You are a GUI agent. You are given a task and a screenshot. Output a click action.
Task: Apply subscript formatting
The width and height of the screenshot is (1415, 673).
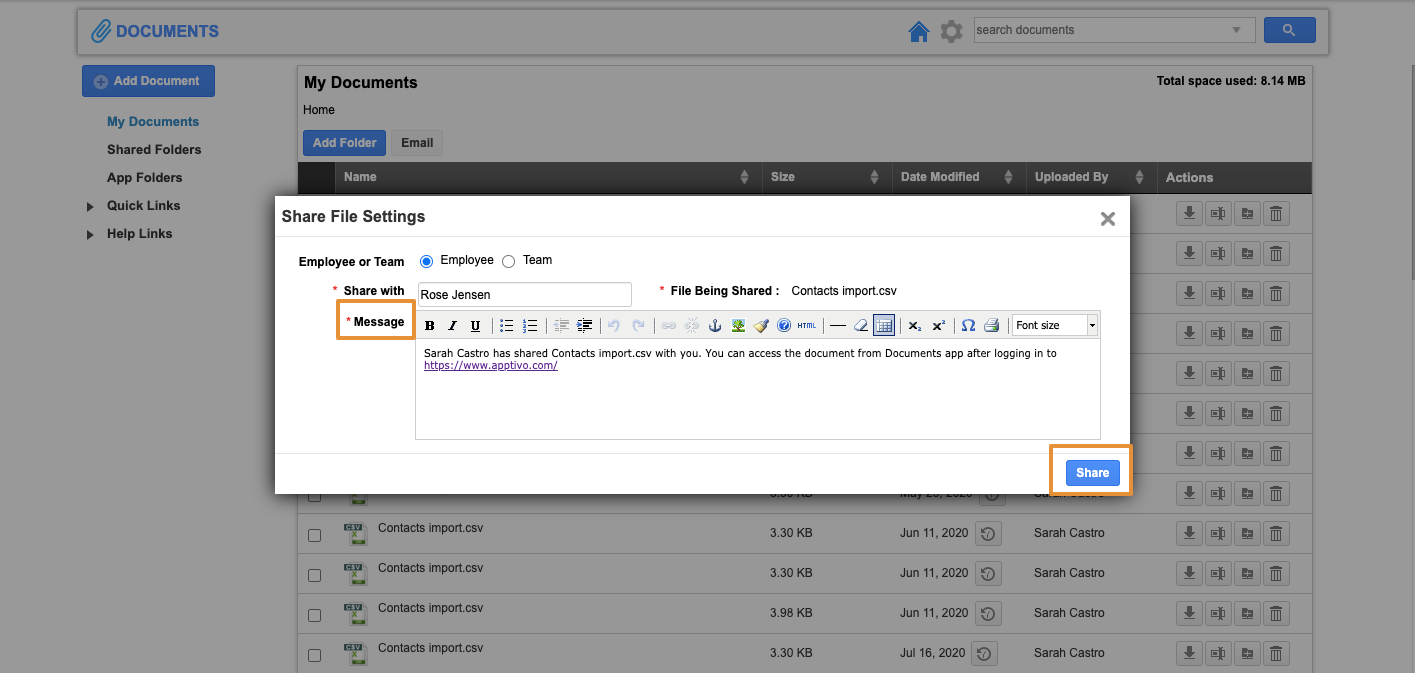point(915,326)
